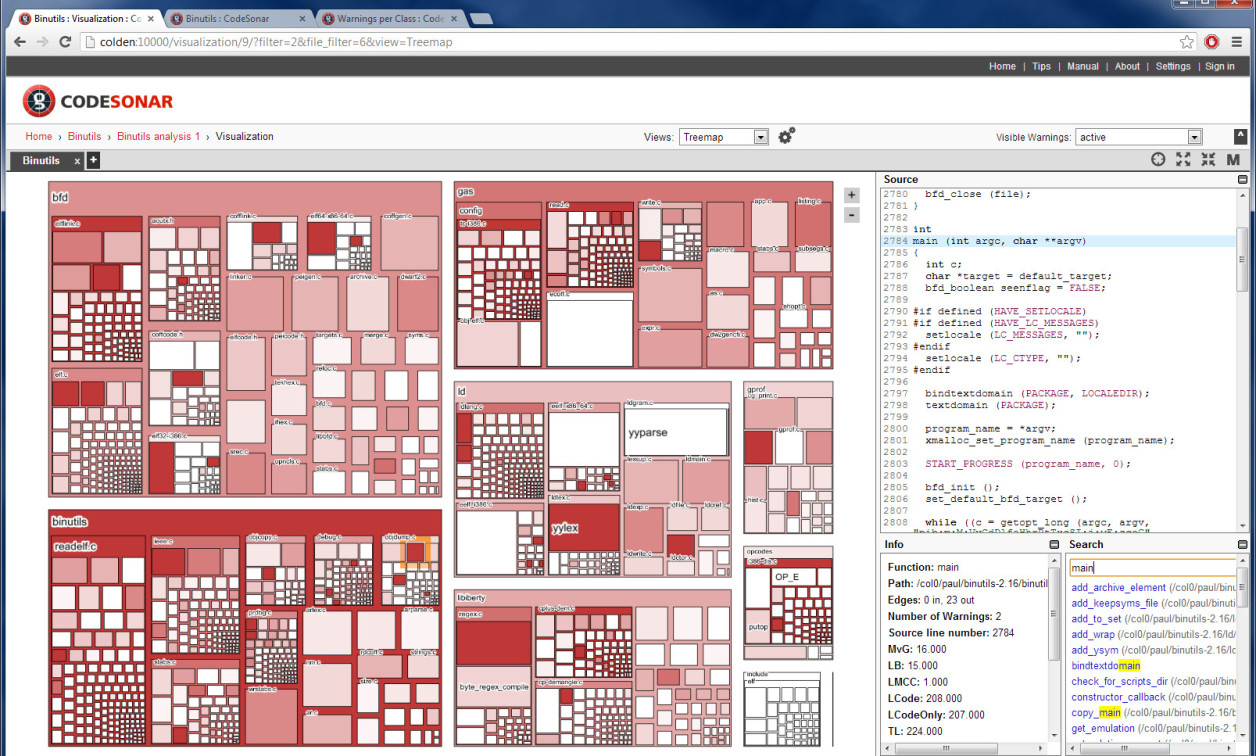
Task: Click the visualization settings gear icon
Action: coord(786,136)
